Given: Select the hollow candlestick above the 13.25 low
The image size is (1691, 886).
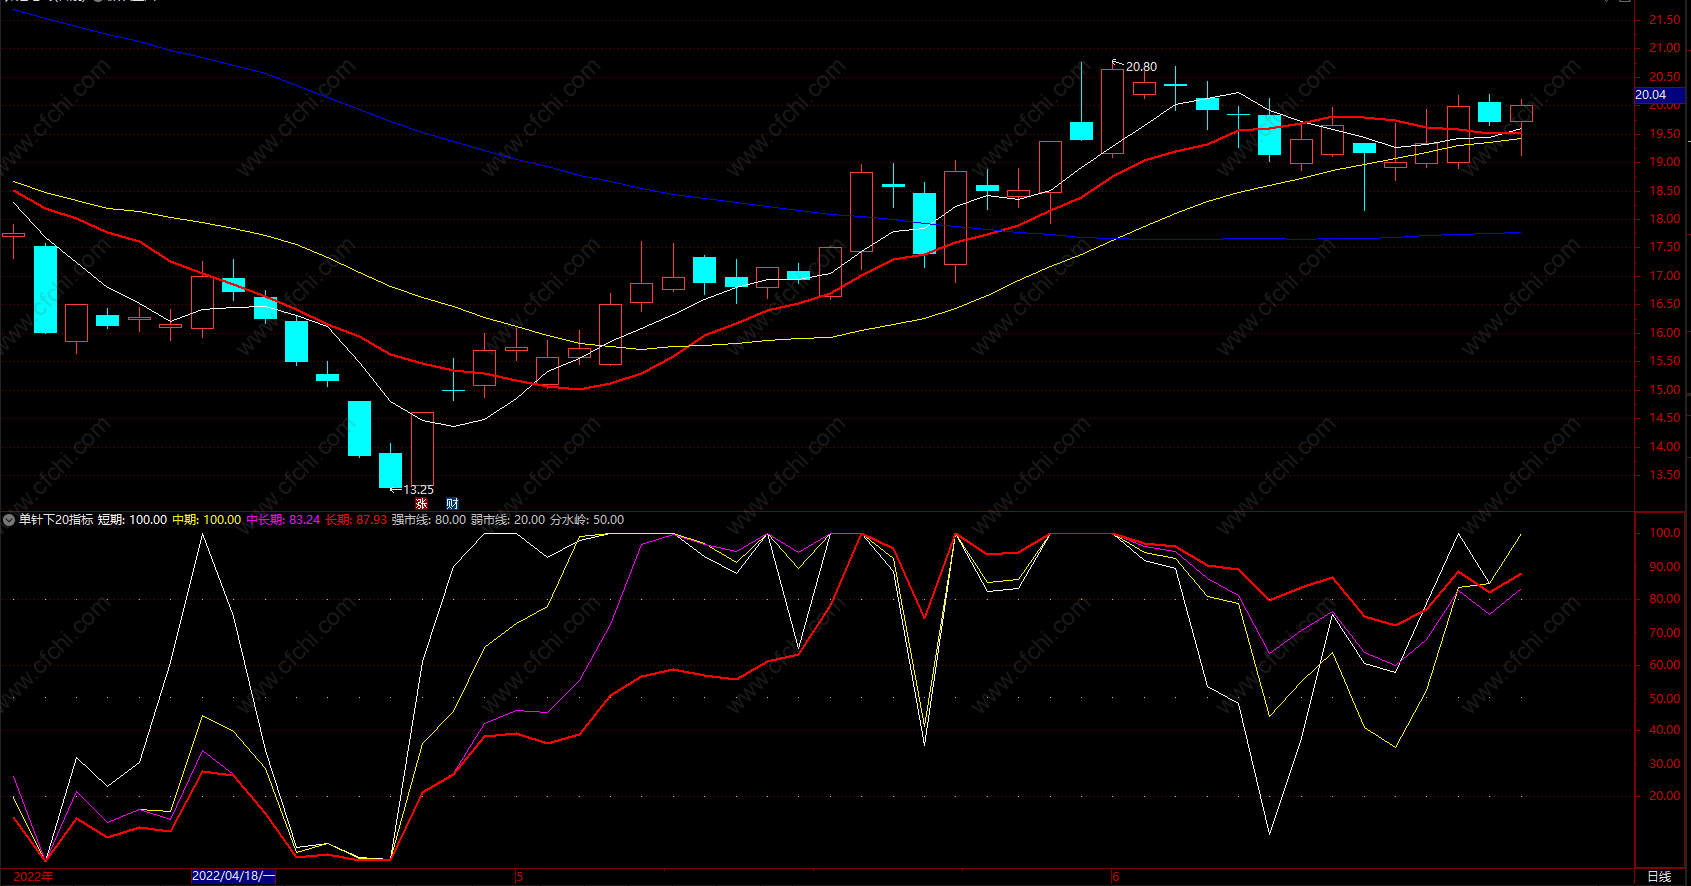Looking at the screenshot, I should (422, 449).
